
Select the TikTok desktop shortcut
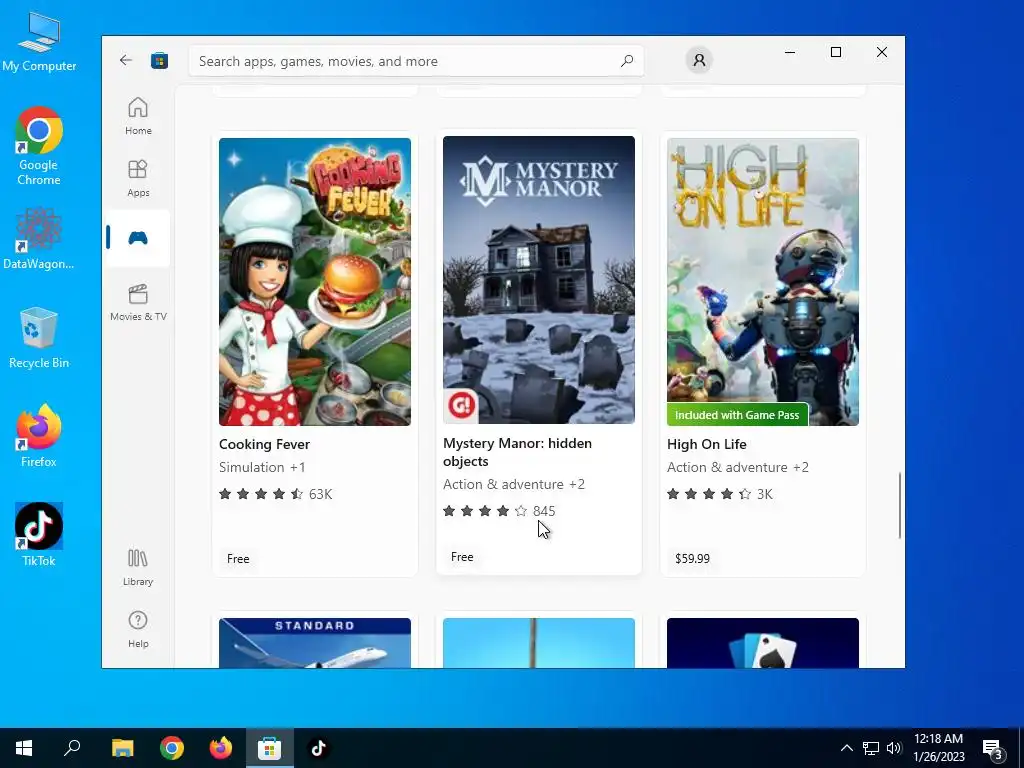pyautogui.click(x=39, y=535)
